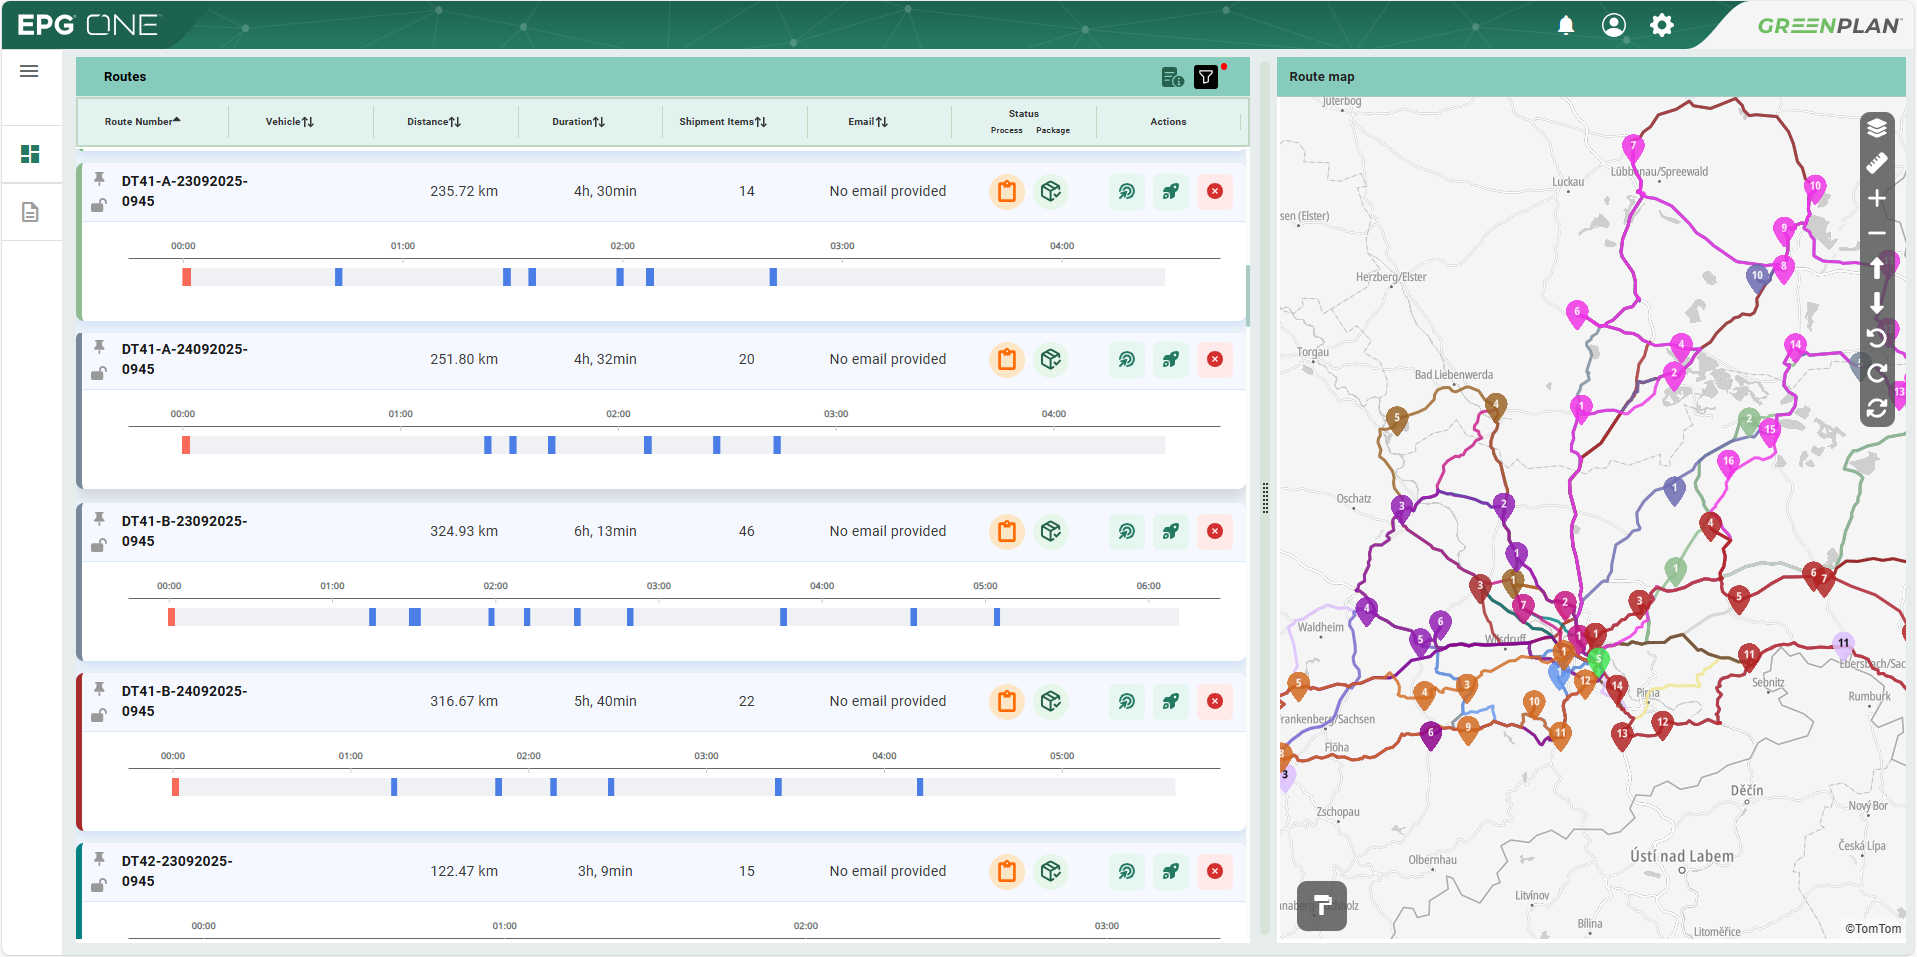This screenshot has height=957, width=1917.
Task: Click the route info/report icon in Routes header
Action: pos(1171,77)
